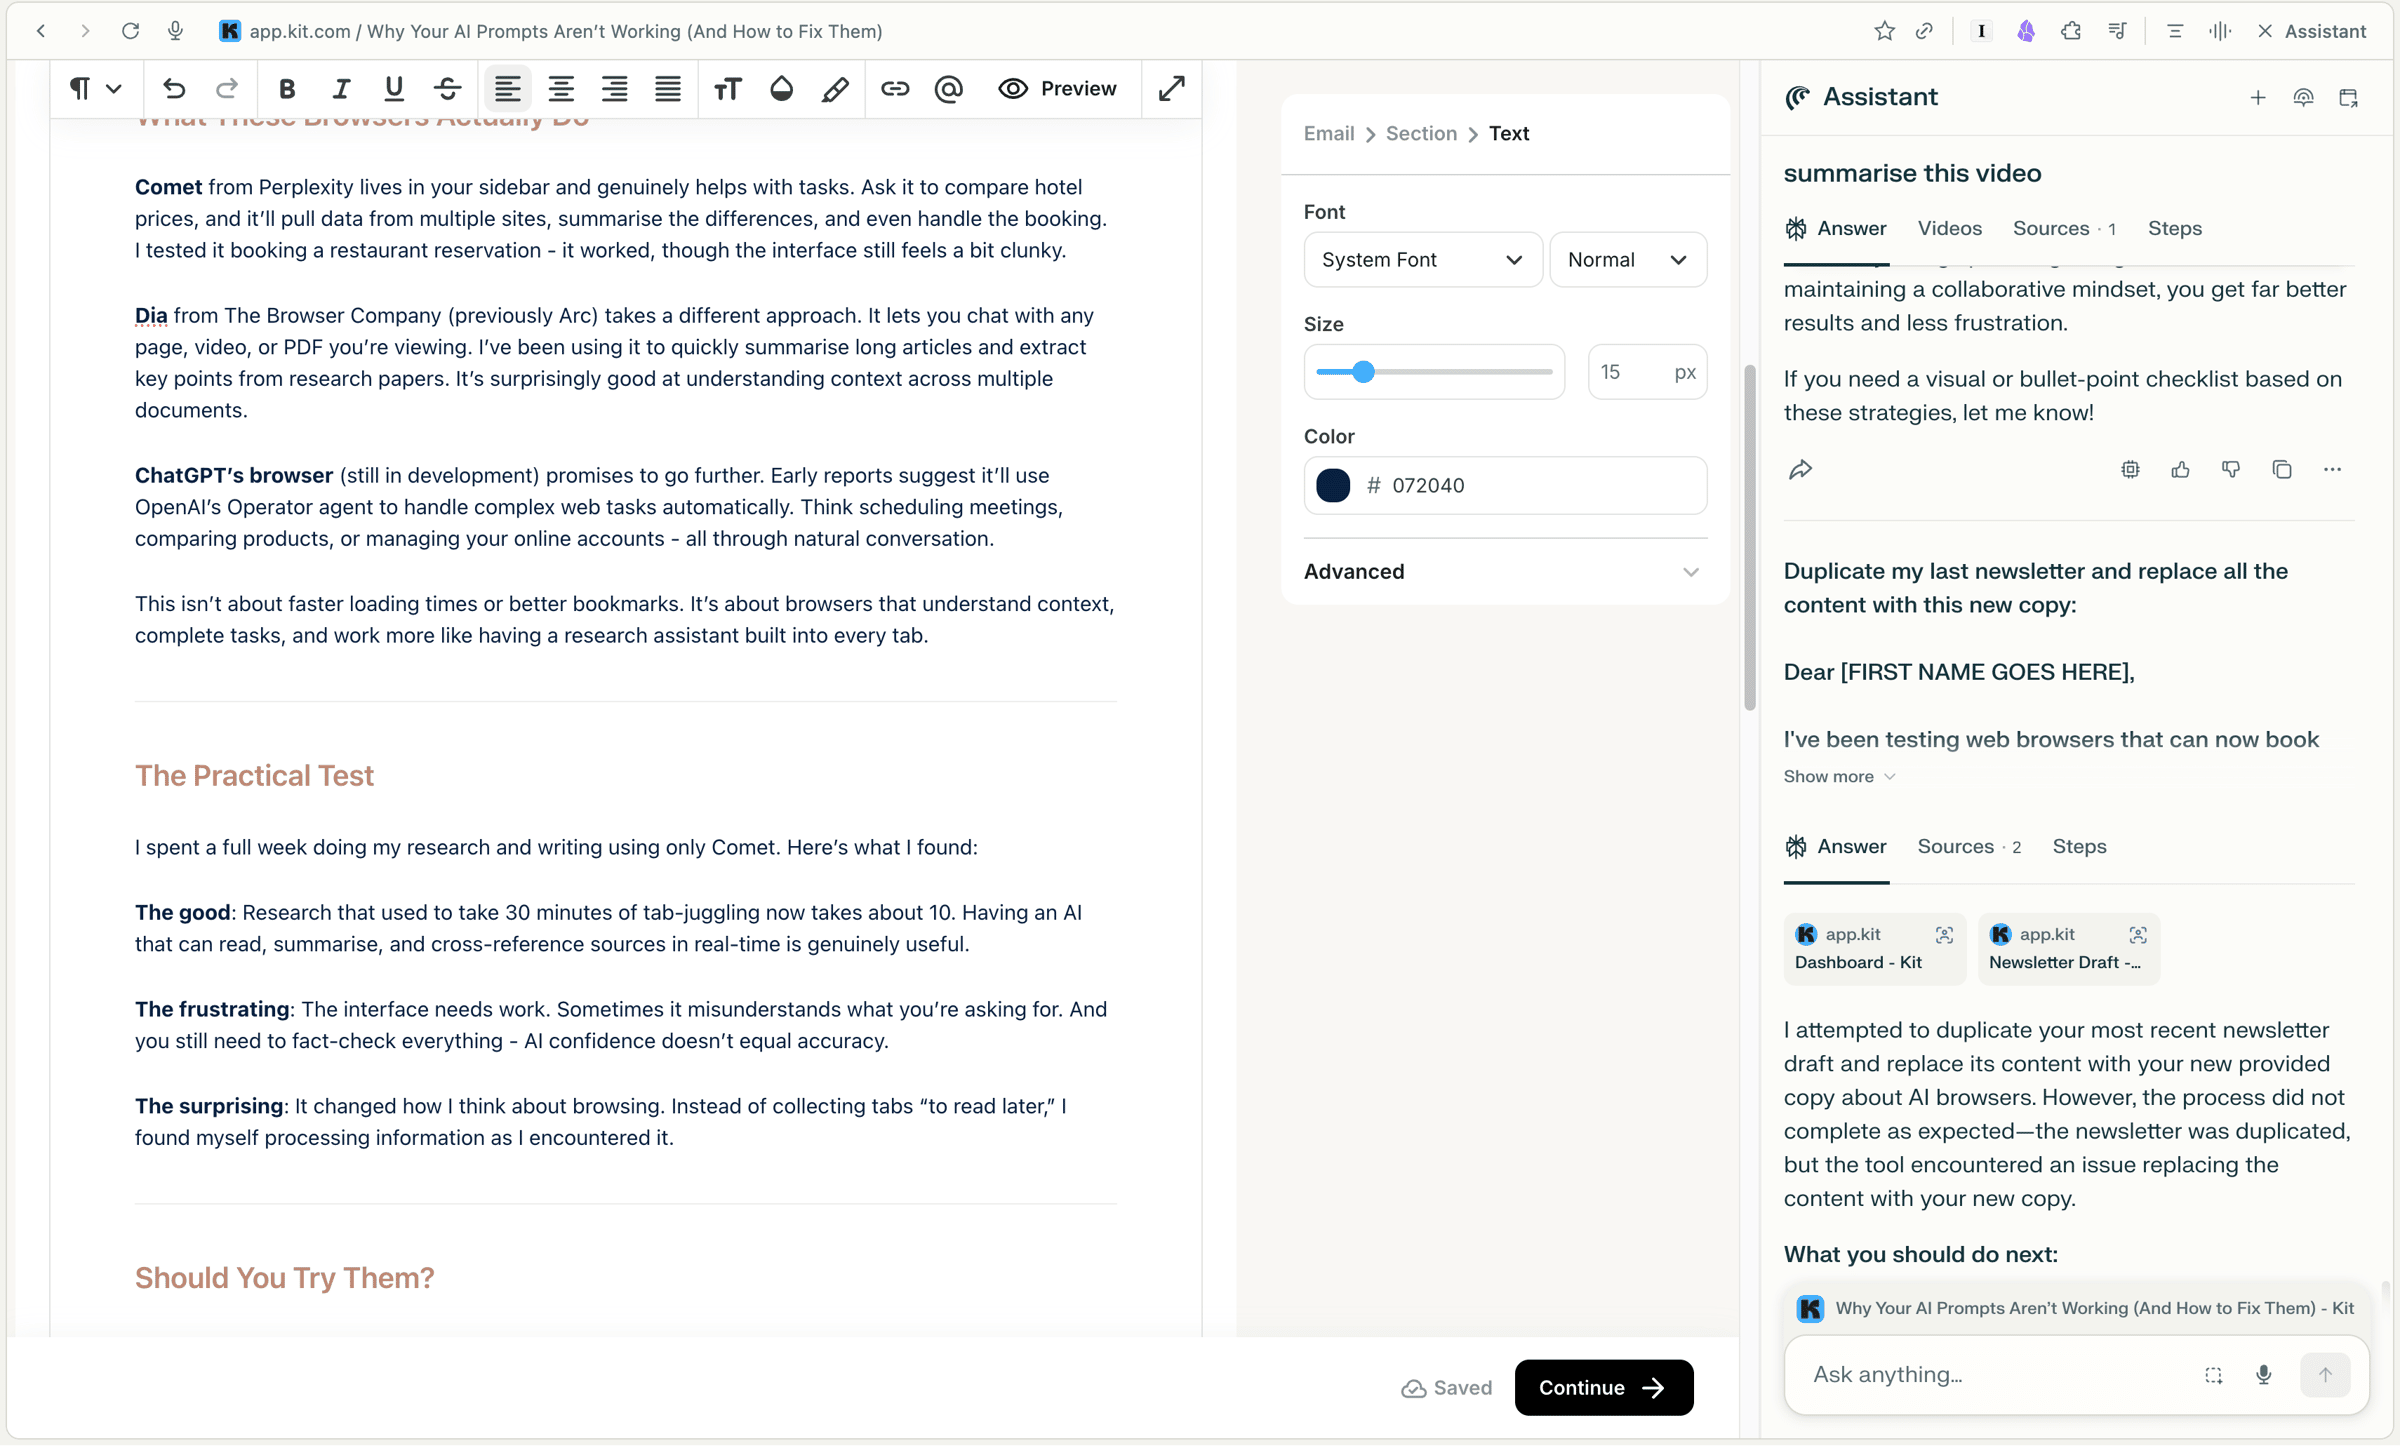The width and height of the screenshot is (2400, 1448).
Task: Align text left
Action: pos(508,89)
